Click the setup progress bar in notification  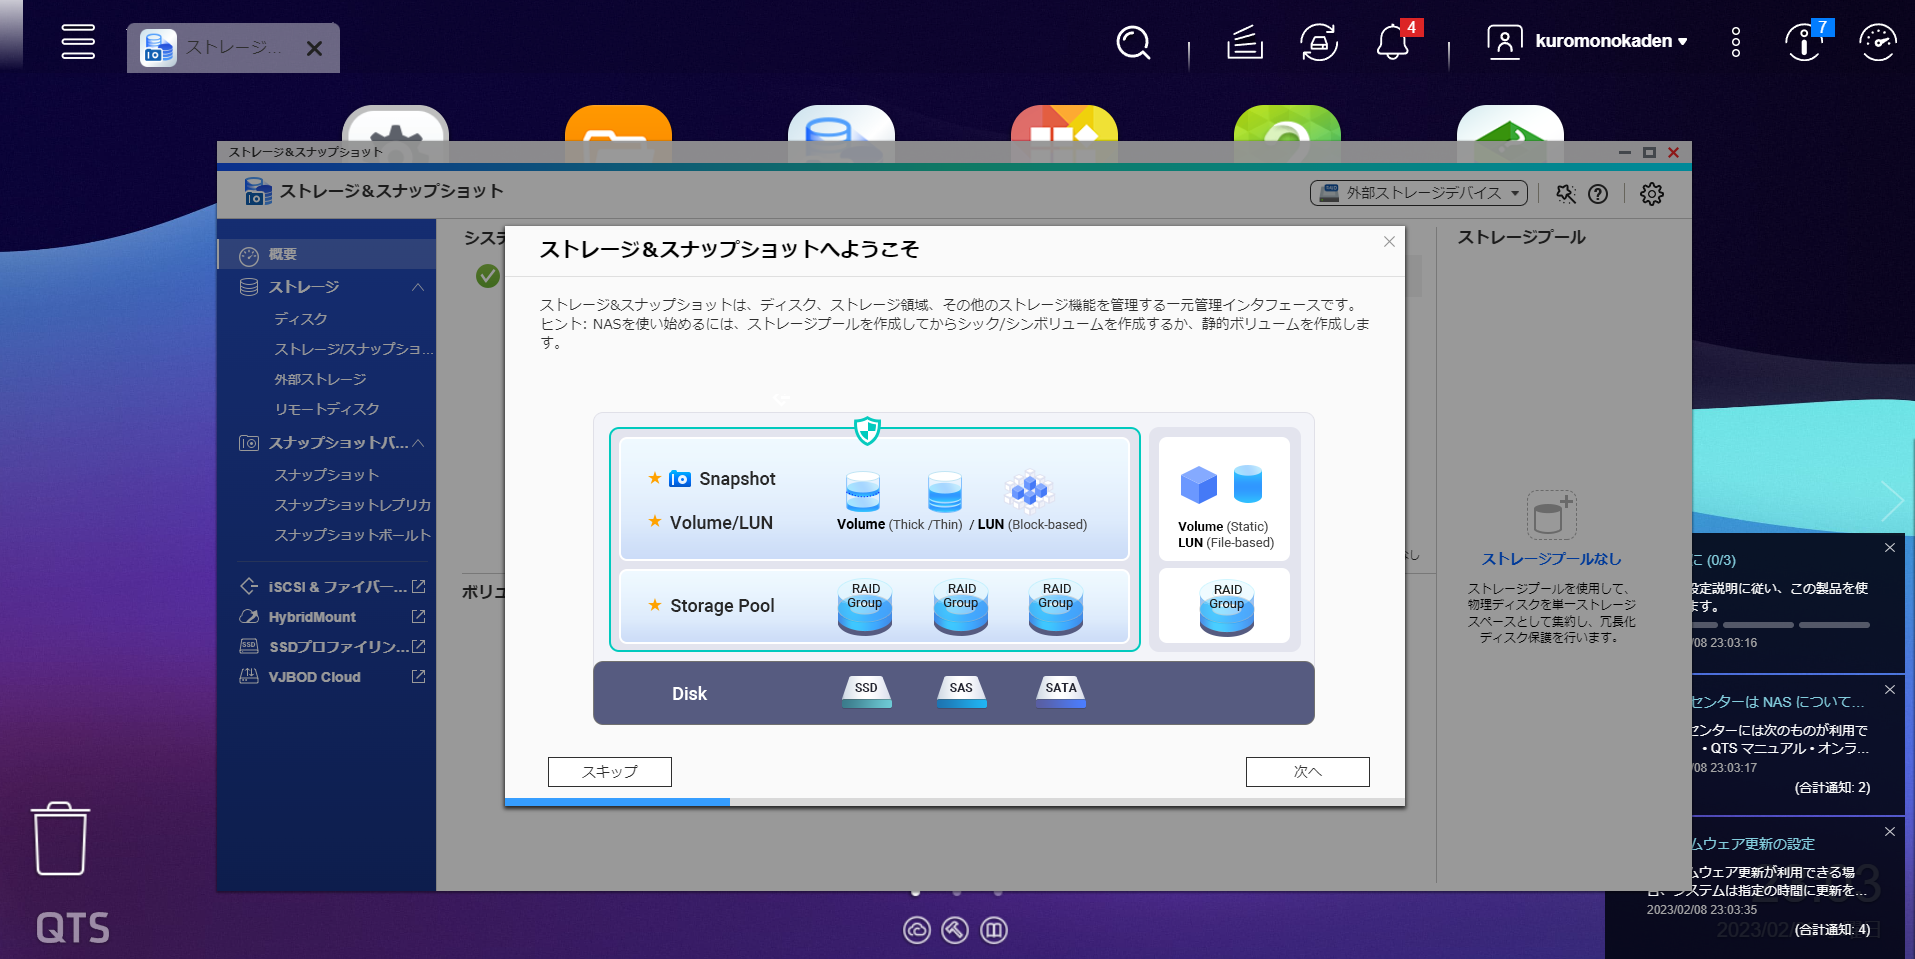click(x=1780, y=625)
